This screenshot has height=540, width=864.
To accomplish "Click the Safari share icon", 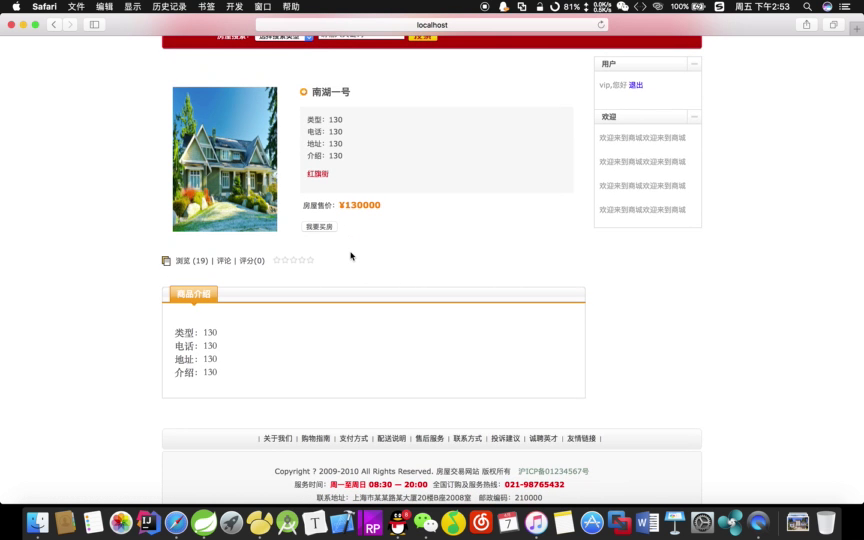I will [x=807, y=24].
